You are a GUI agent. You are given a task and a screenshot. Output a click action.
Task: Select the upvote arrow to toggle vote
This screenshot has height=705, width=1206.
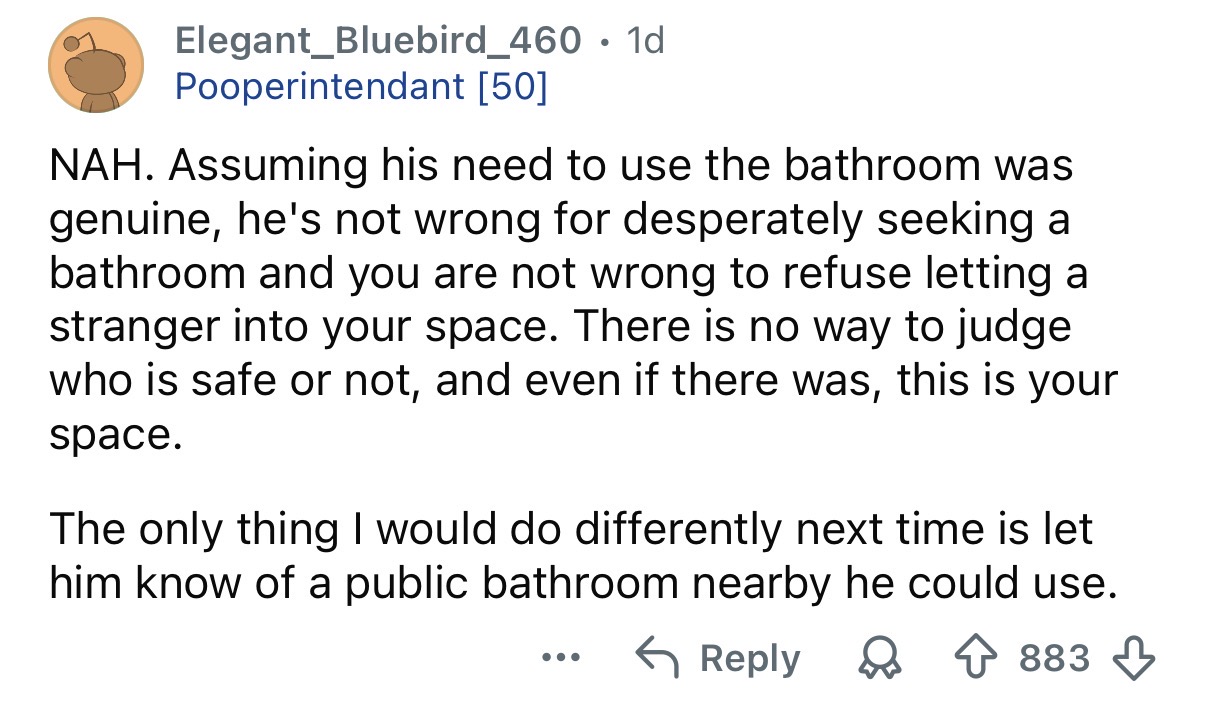[x=976, y=655]
